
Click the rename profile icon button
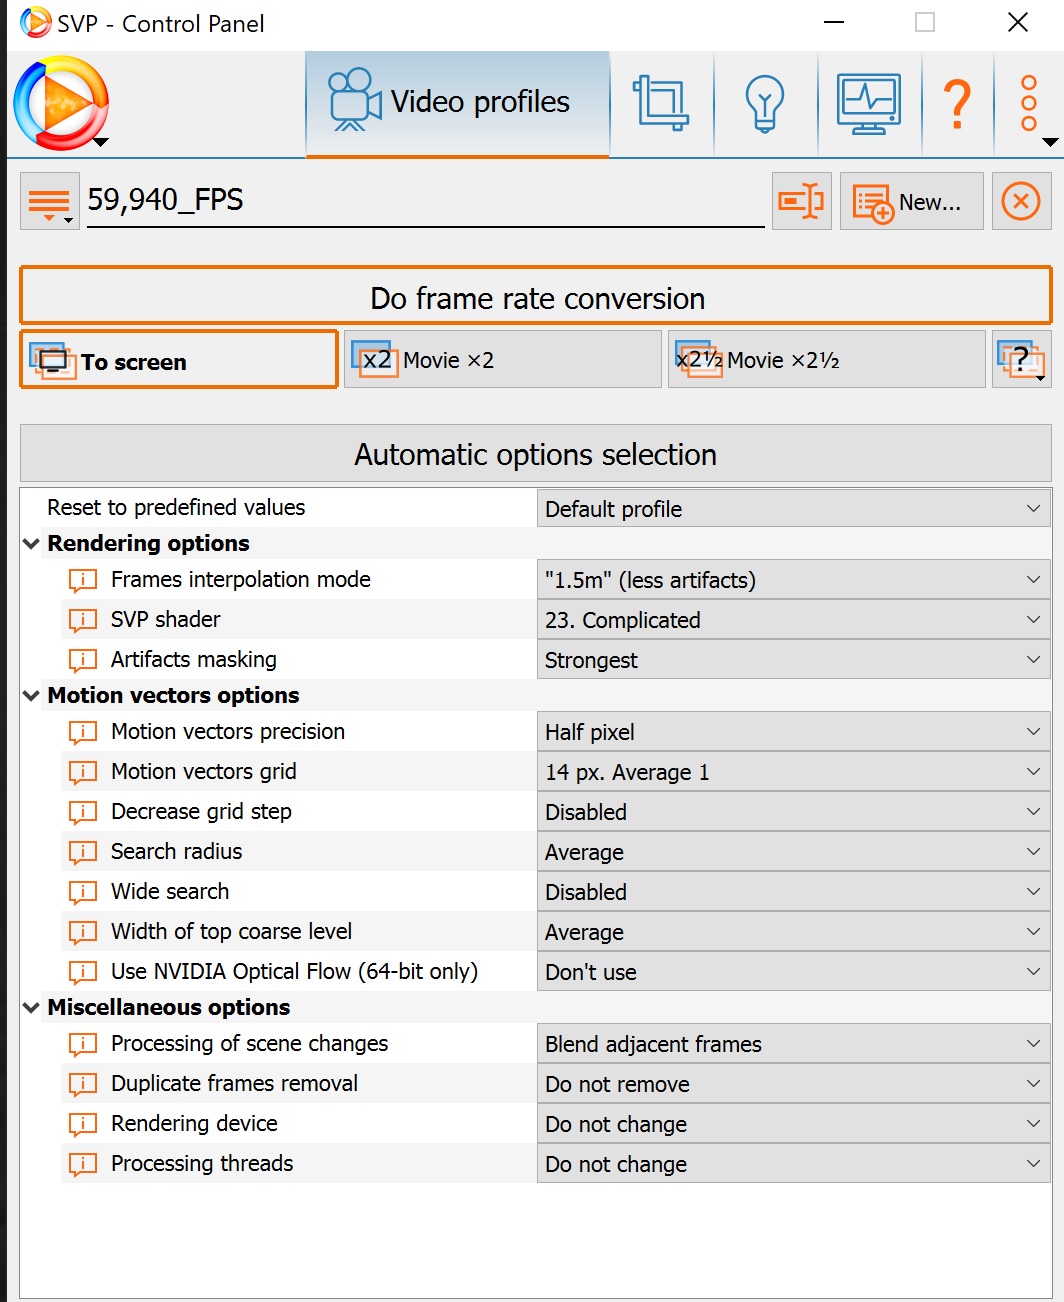click(801, 201)
